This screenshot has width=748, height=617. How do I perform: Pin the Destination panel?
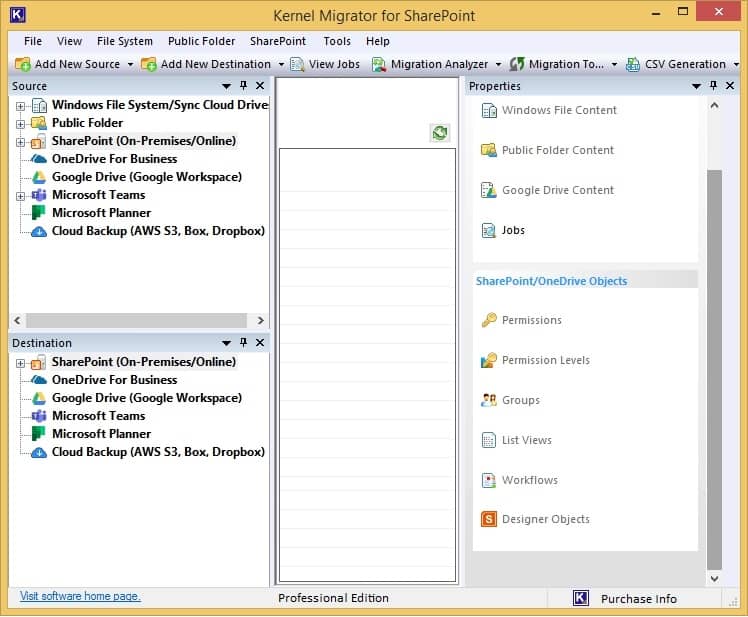tap(243, 343)
